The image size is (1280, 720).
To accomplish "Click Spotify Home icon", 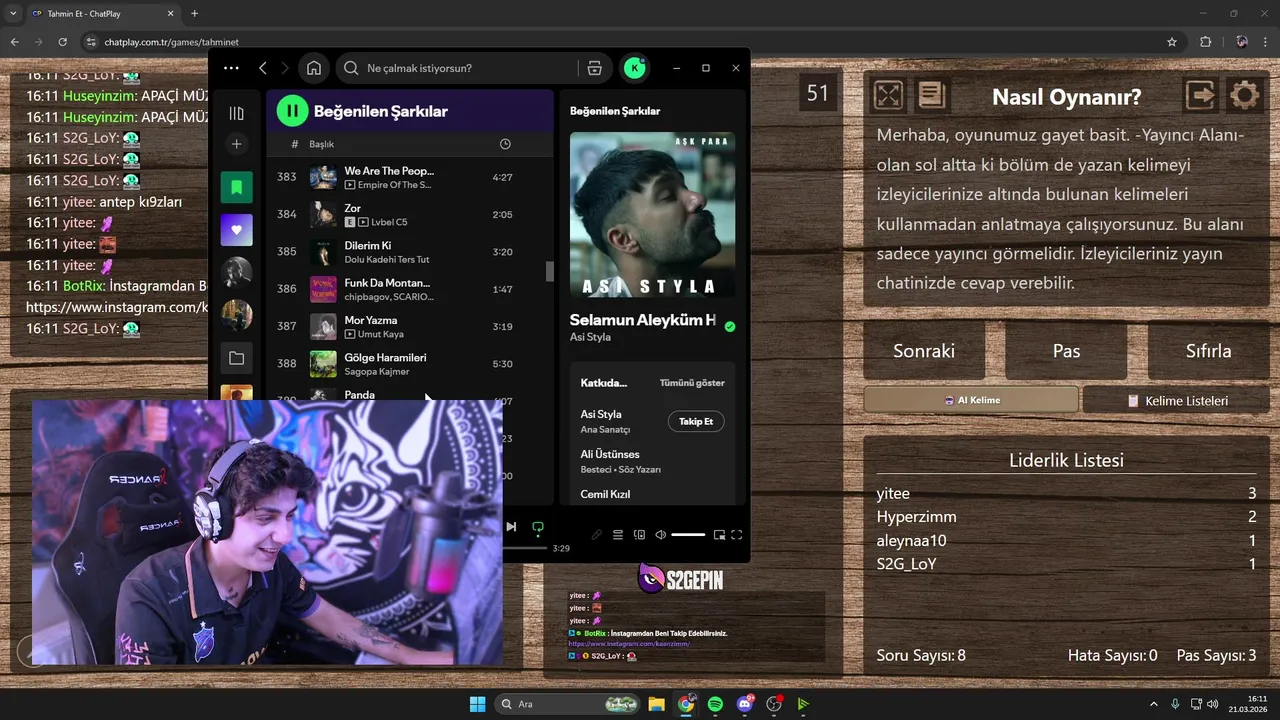I will pyautogui.click(x=314, y=68).
